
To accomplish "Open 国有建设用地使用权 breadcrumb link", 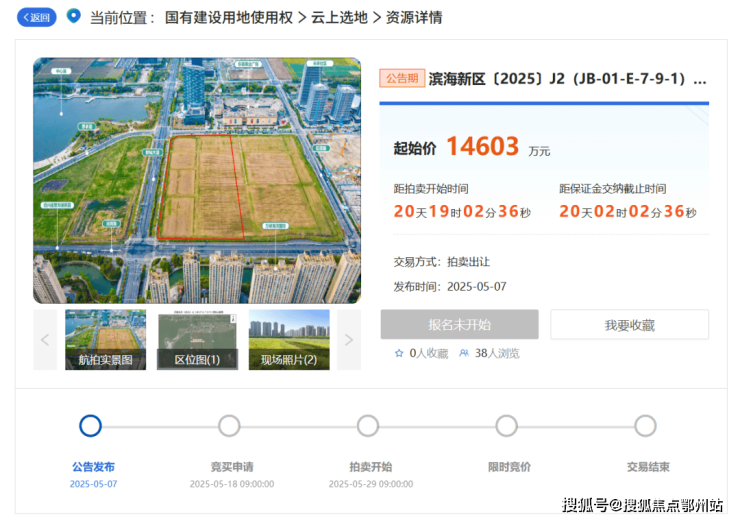I will pyautogui.click(x=229, y=17).
